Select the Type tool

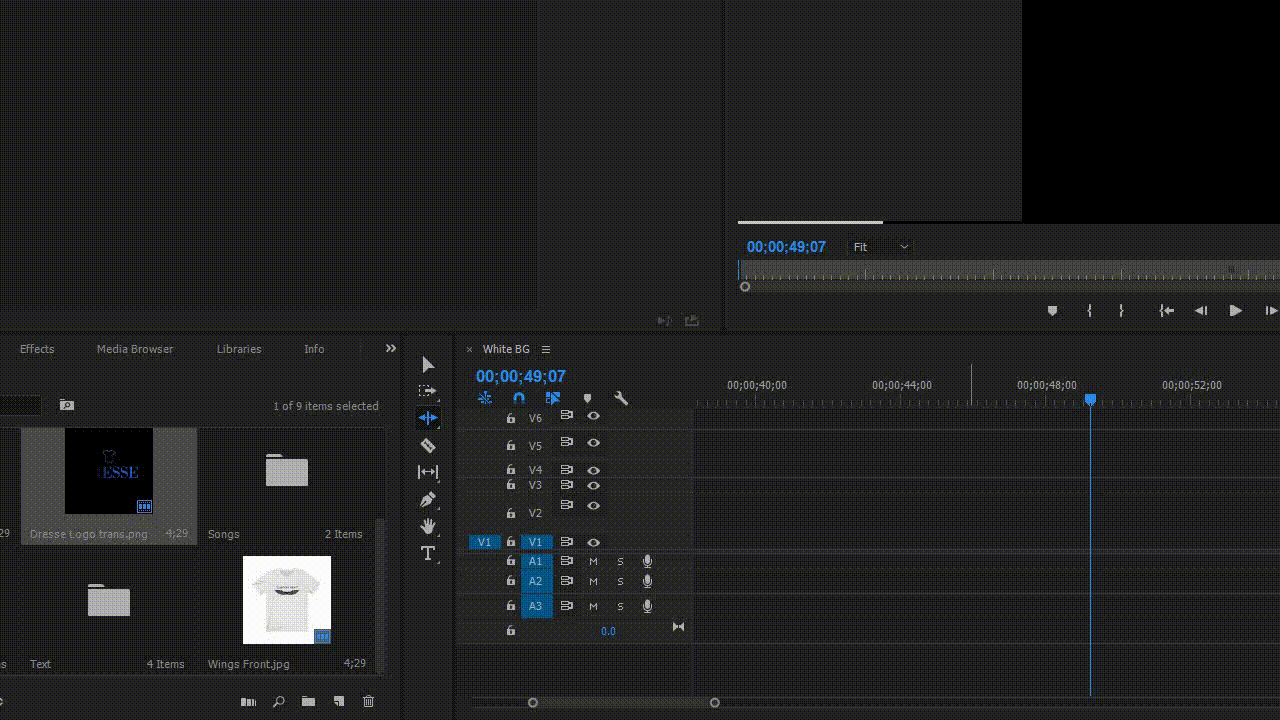coord(427,553)
